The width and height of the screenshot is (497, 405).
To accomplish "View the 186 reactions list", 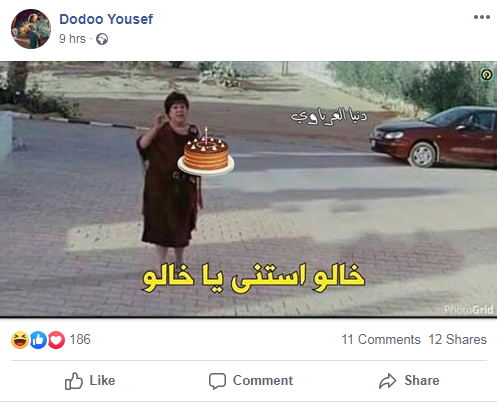I will point(80,339).
